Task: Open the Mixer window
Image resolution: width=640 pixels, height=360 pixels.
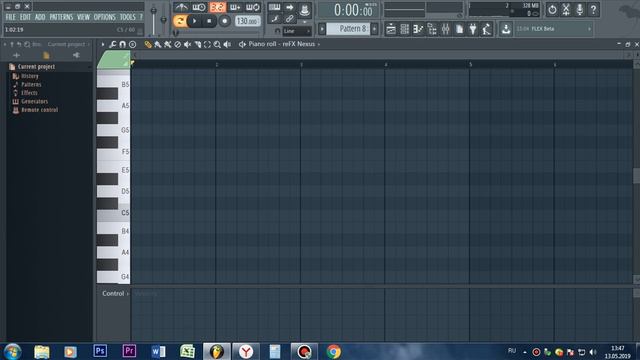Action: point(445,29)
